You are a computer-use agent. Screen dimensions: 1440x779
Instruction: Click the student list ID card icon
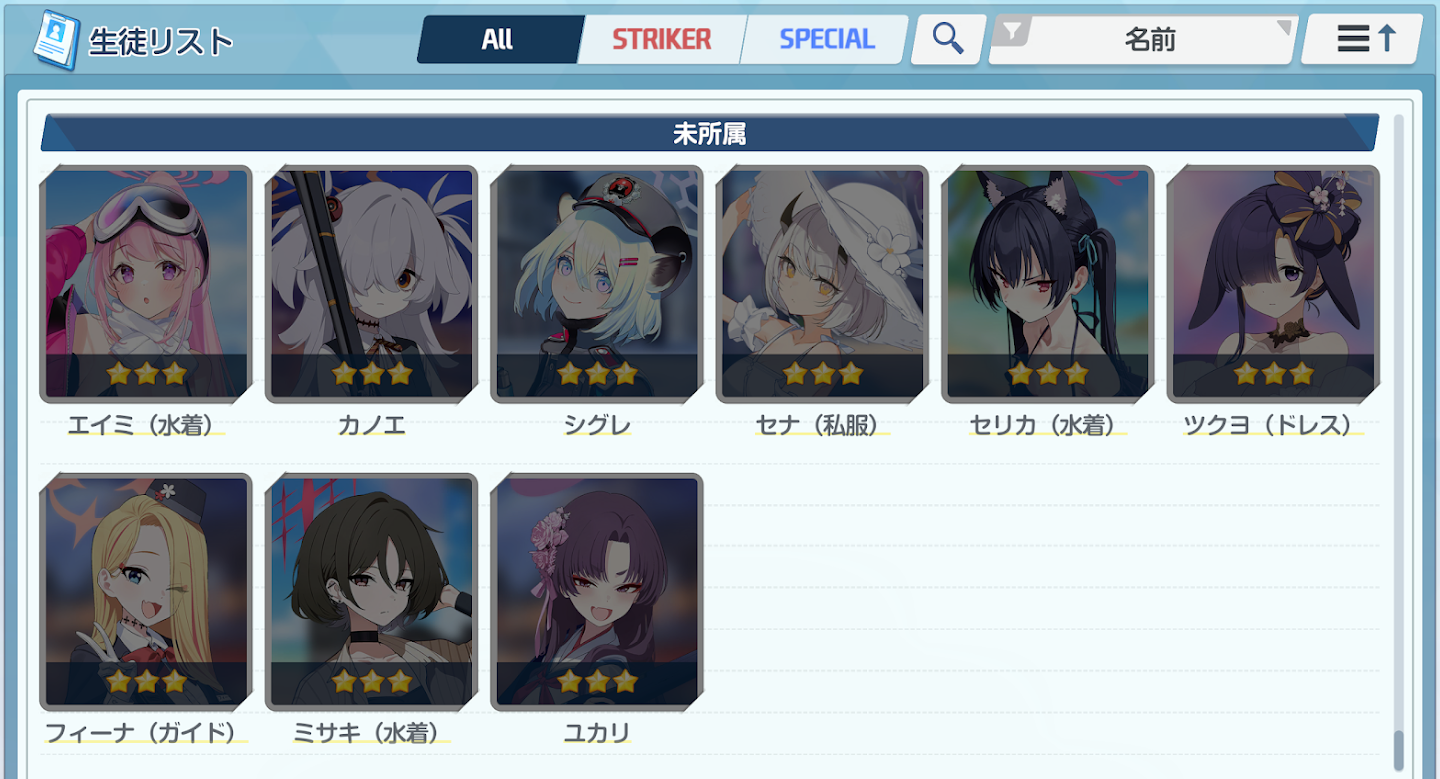55,39
